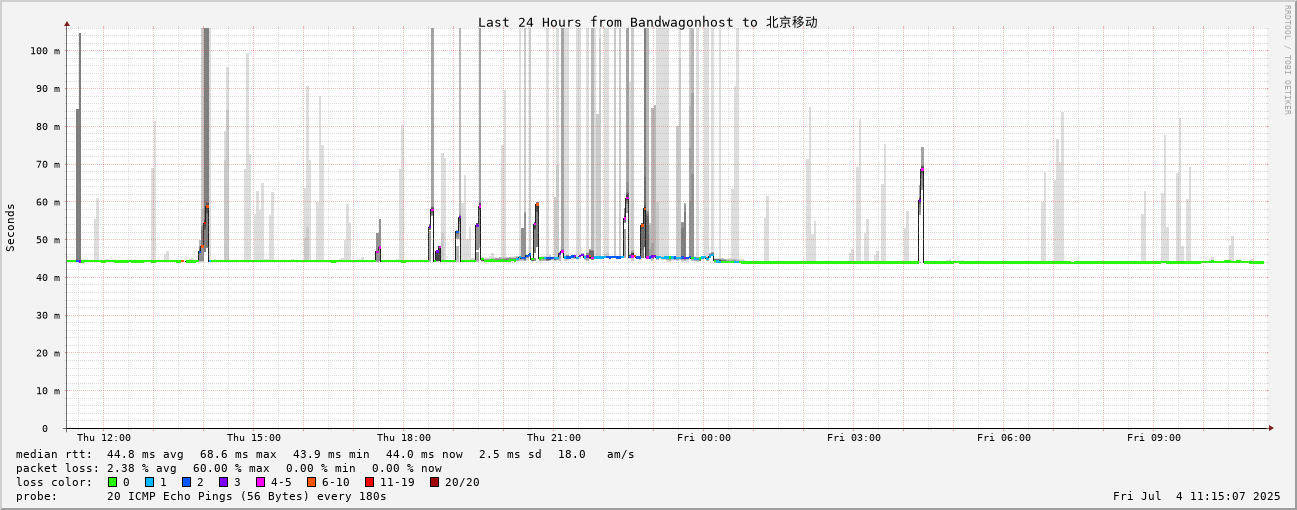The height and width of the screenshot is (510, 1297).
Task: Click the graph title 'Last 24 Hours from Bandwagonhost'
Action: [x=607, y=22]
